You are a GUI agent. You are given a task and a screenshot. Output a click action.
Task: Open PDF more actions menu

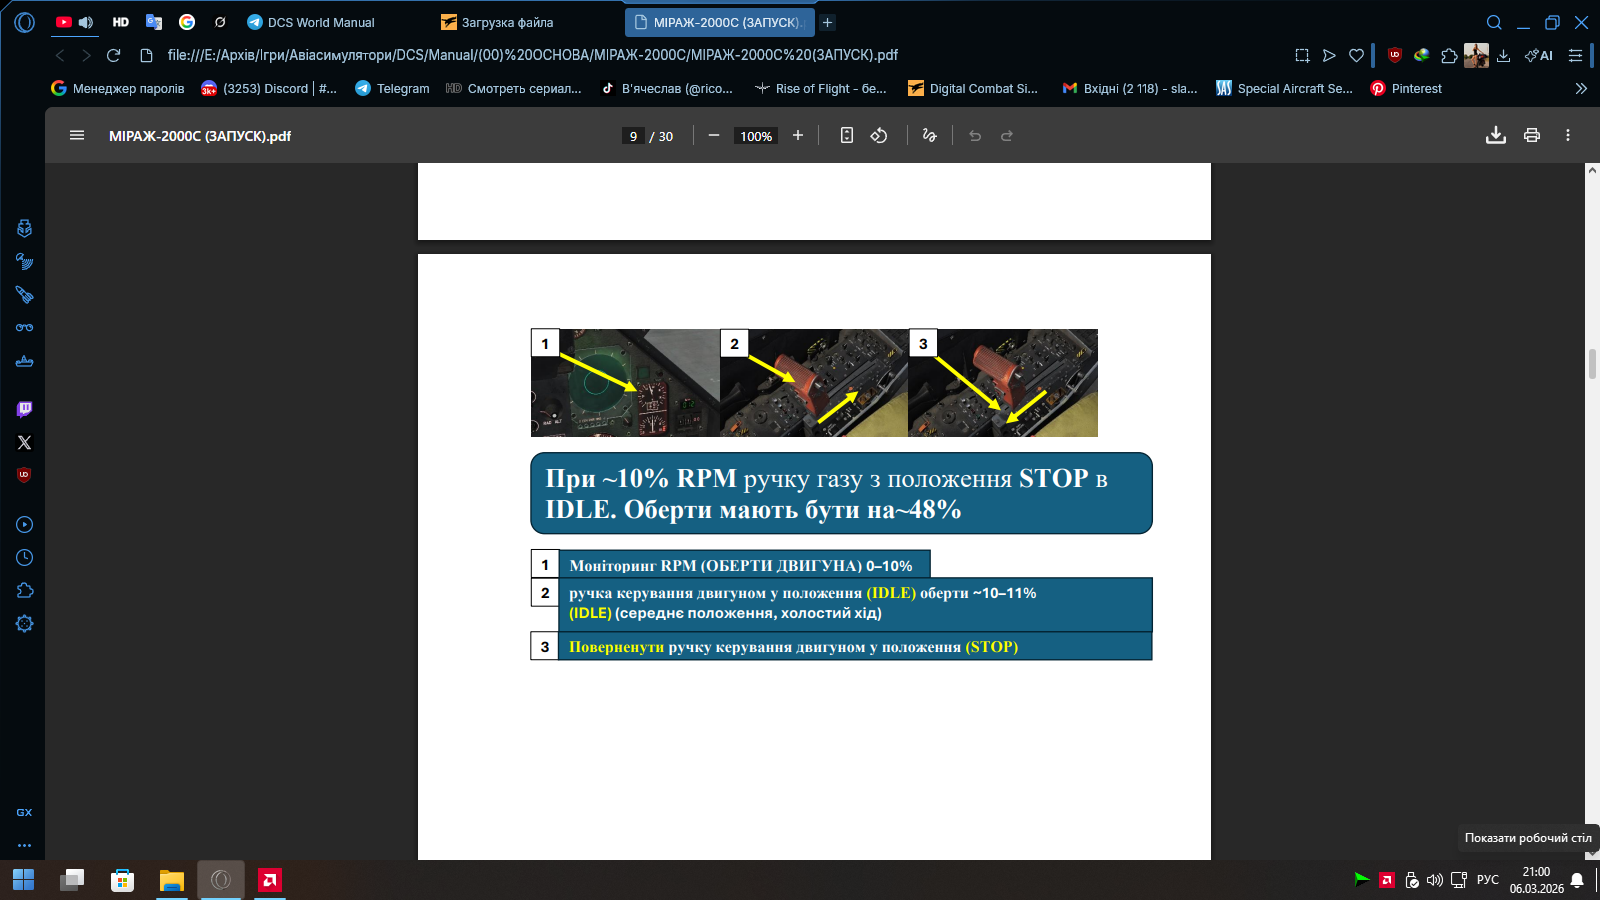point(1567,136)
